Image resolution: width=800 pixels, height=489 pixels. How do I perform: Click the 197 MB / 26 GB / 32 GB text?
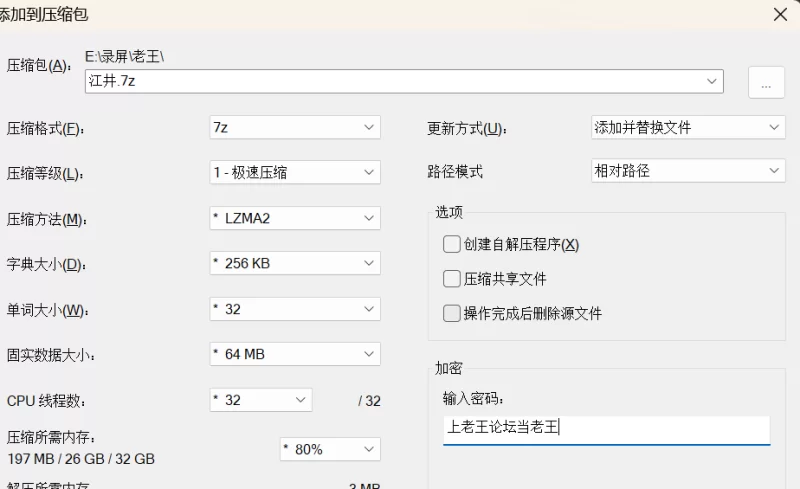[81, 459]
